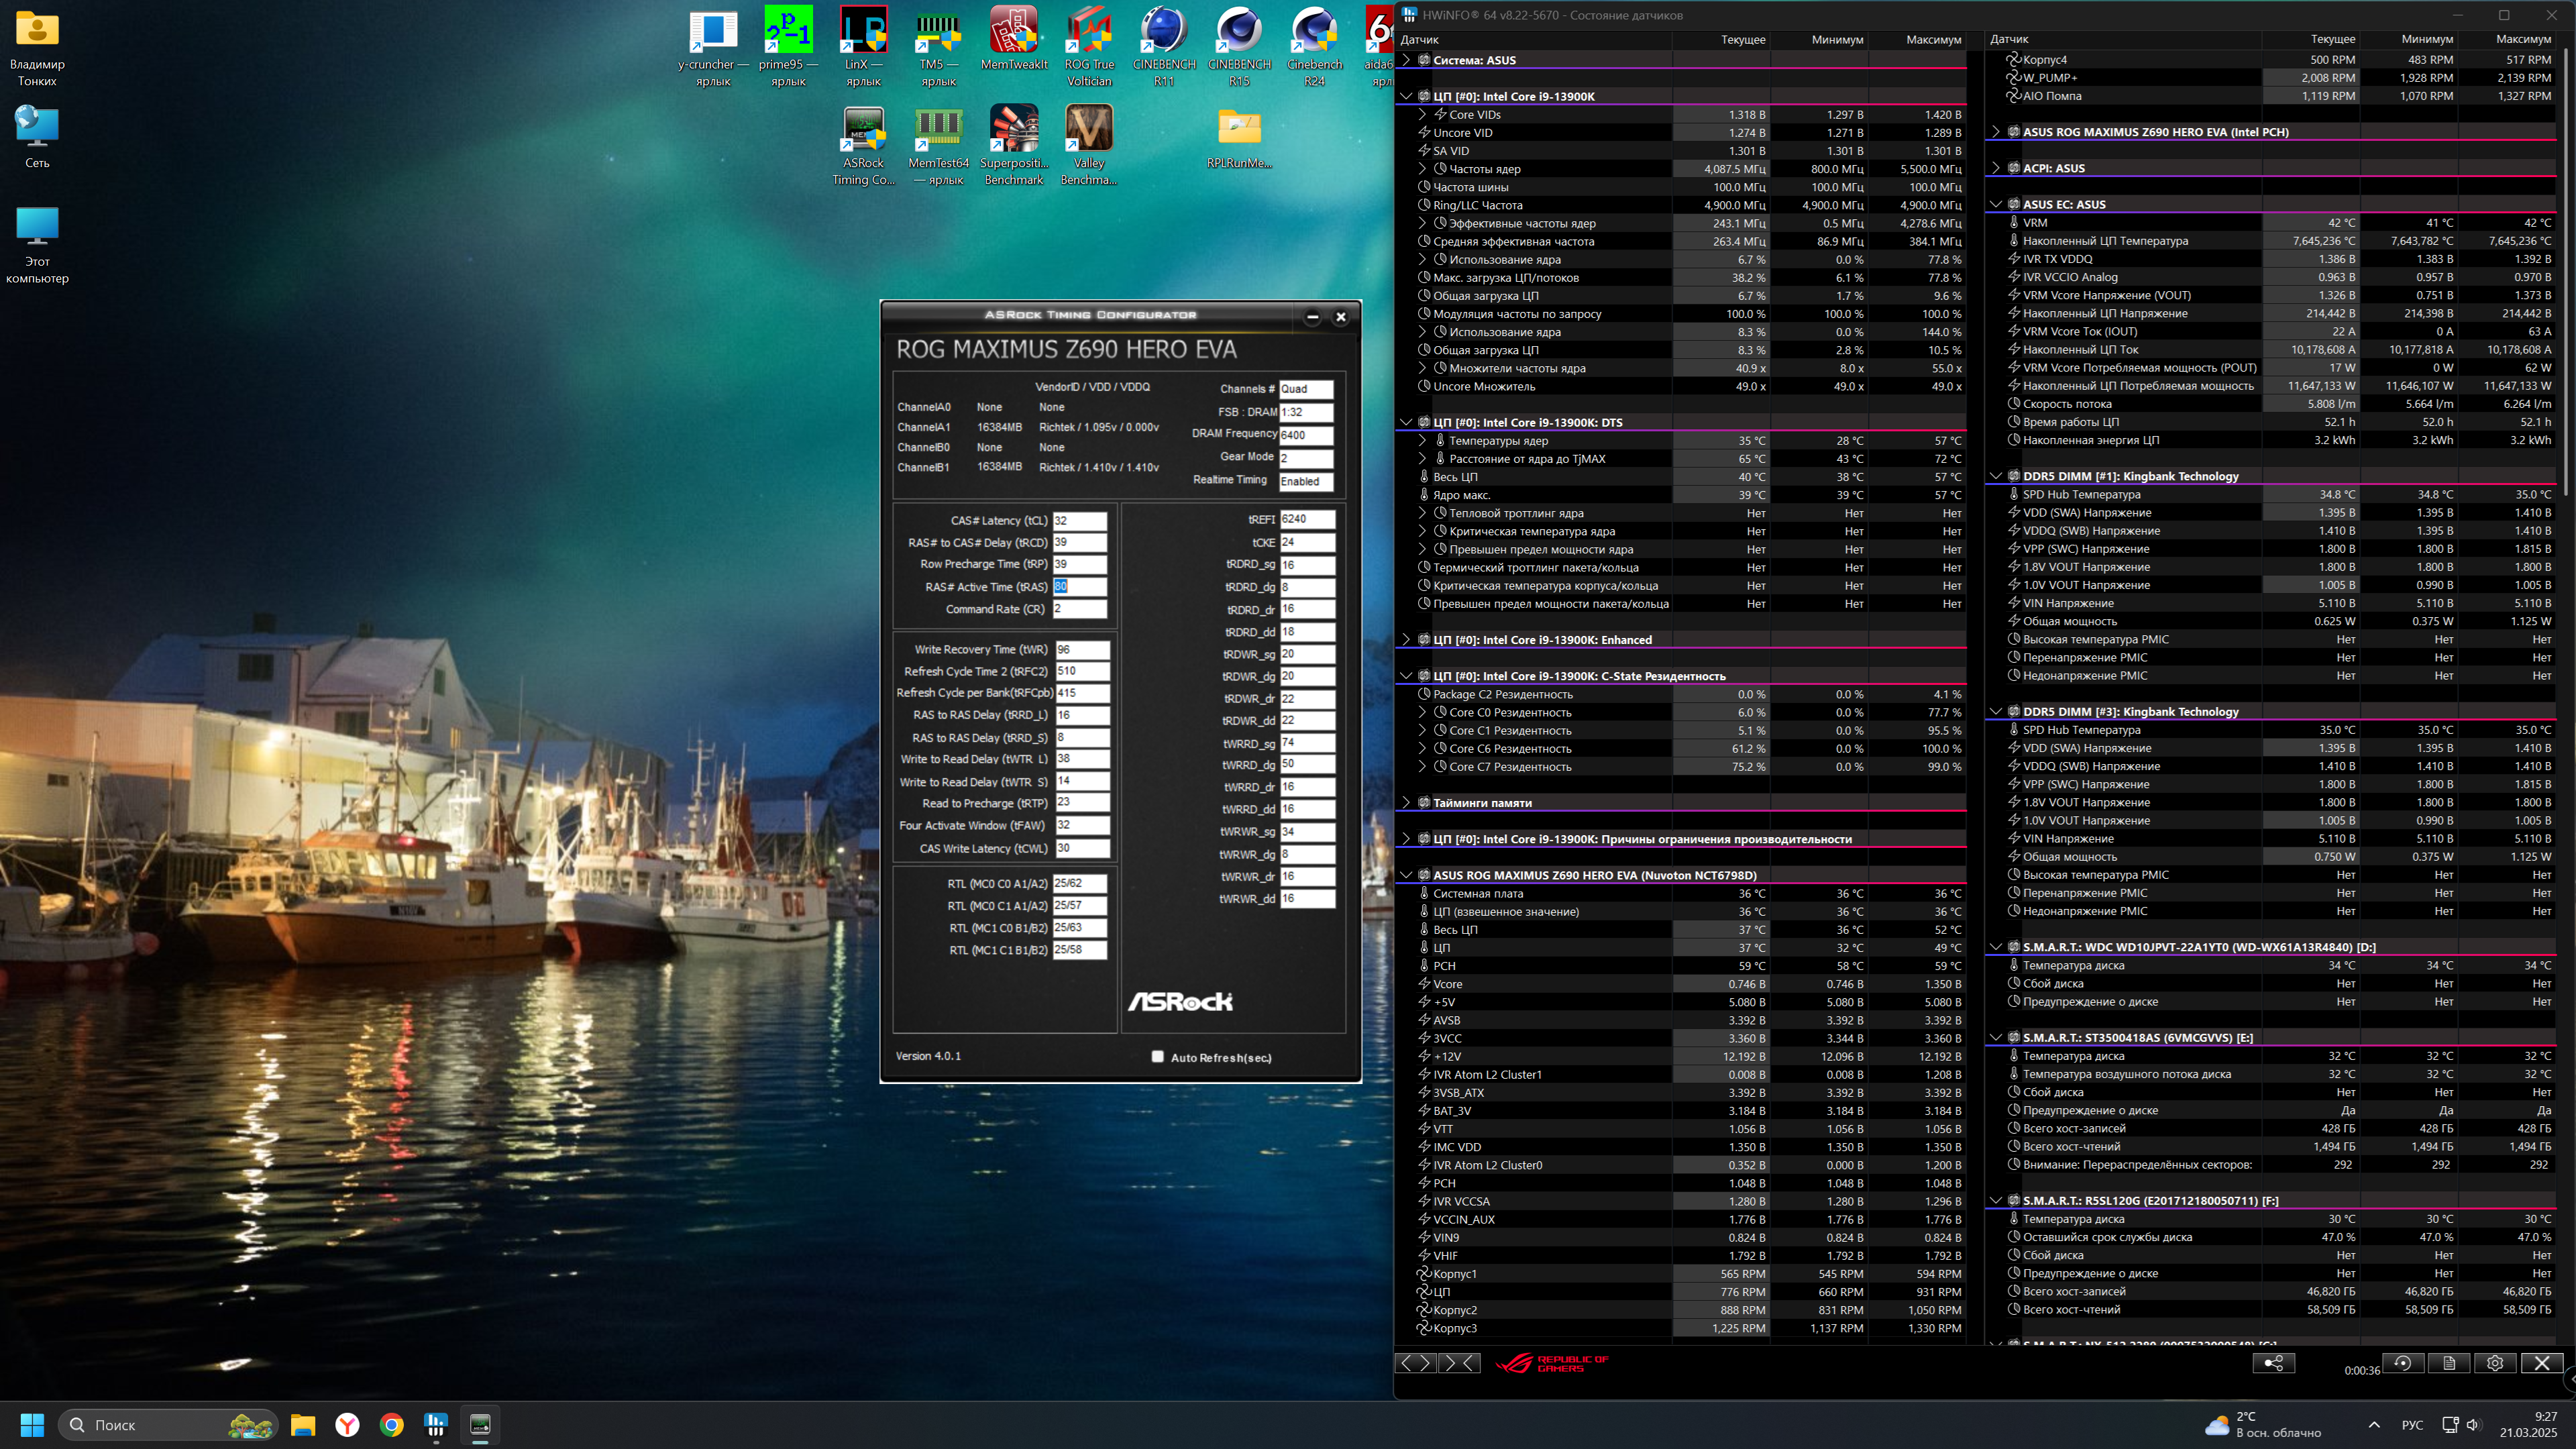Expand the Core VIDs sensor row
Image resolution: width=2576 pixels, height=1449 pixels.
pyautogui.click(x=1423, y=115)
